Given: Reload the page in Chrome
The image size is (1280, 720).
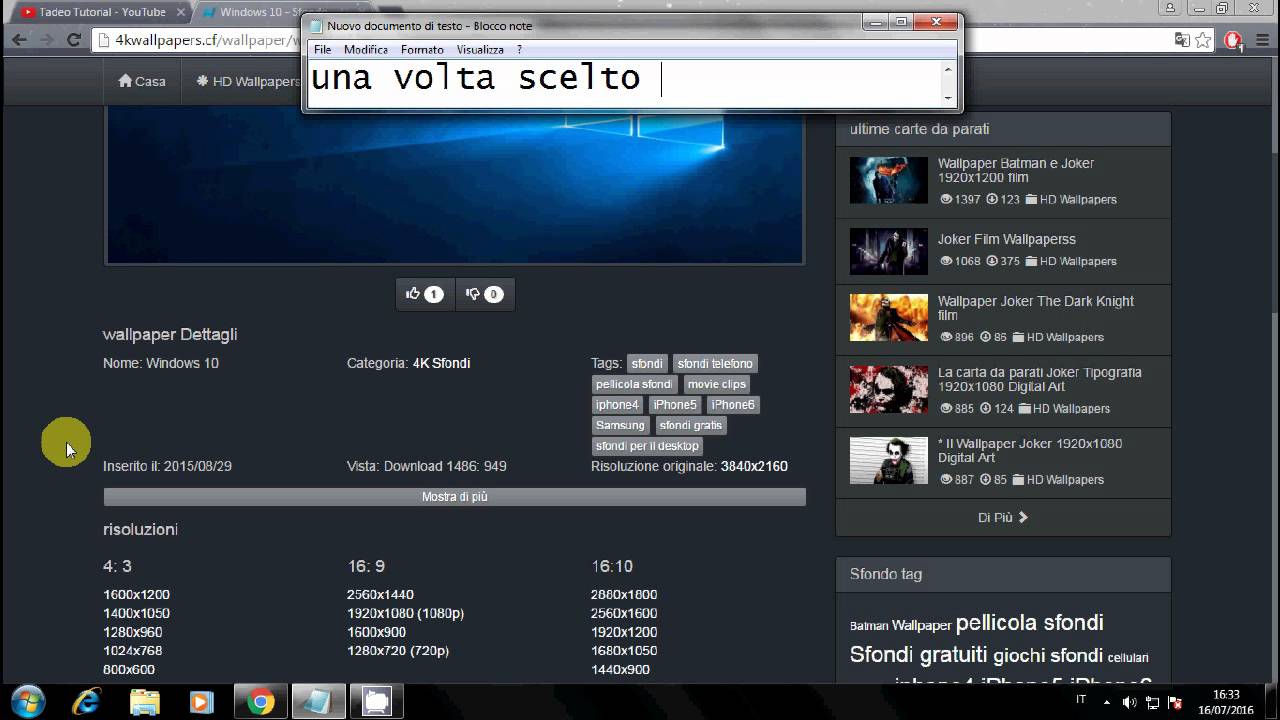Looking at the screenshot, I should [x=73, y=40].
